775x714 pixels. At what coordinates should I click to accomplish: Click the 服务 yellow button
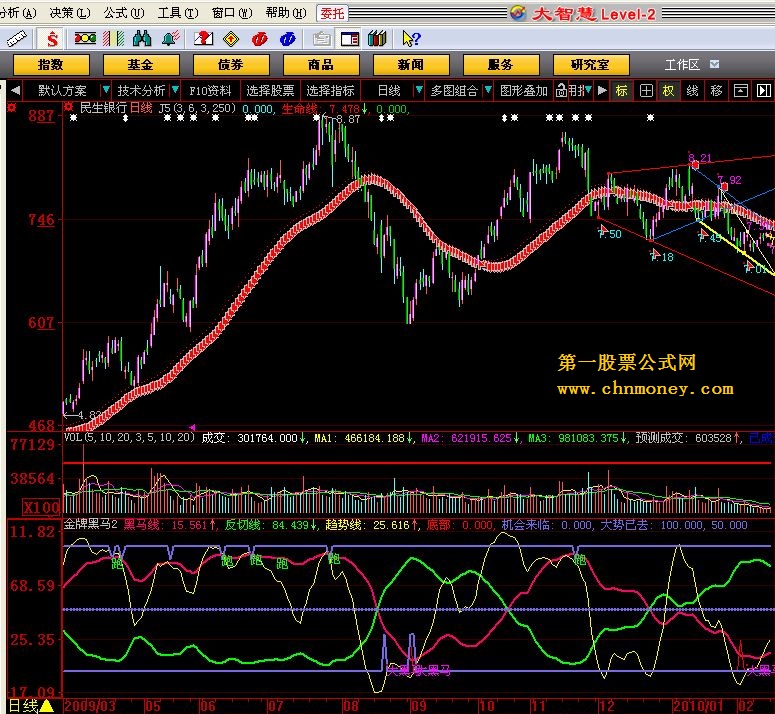[x=501, y=65]
